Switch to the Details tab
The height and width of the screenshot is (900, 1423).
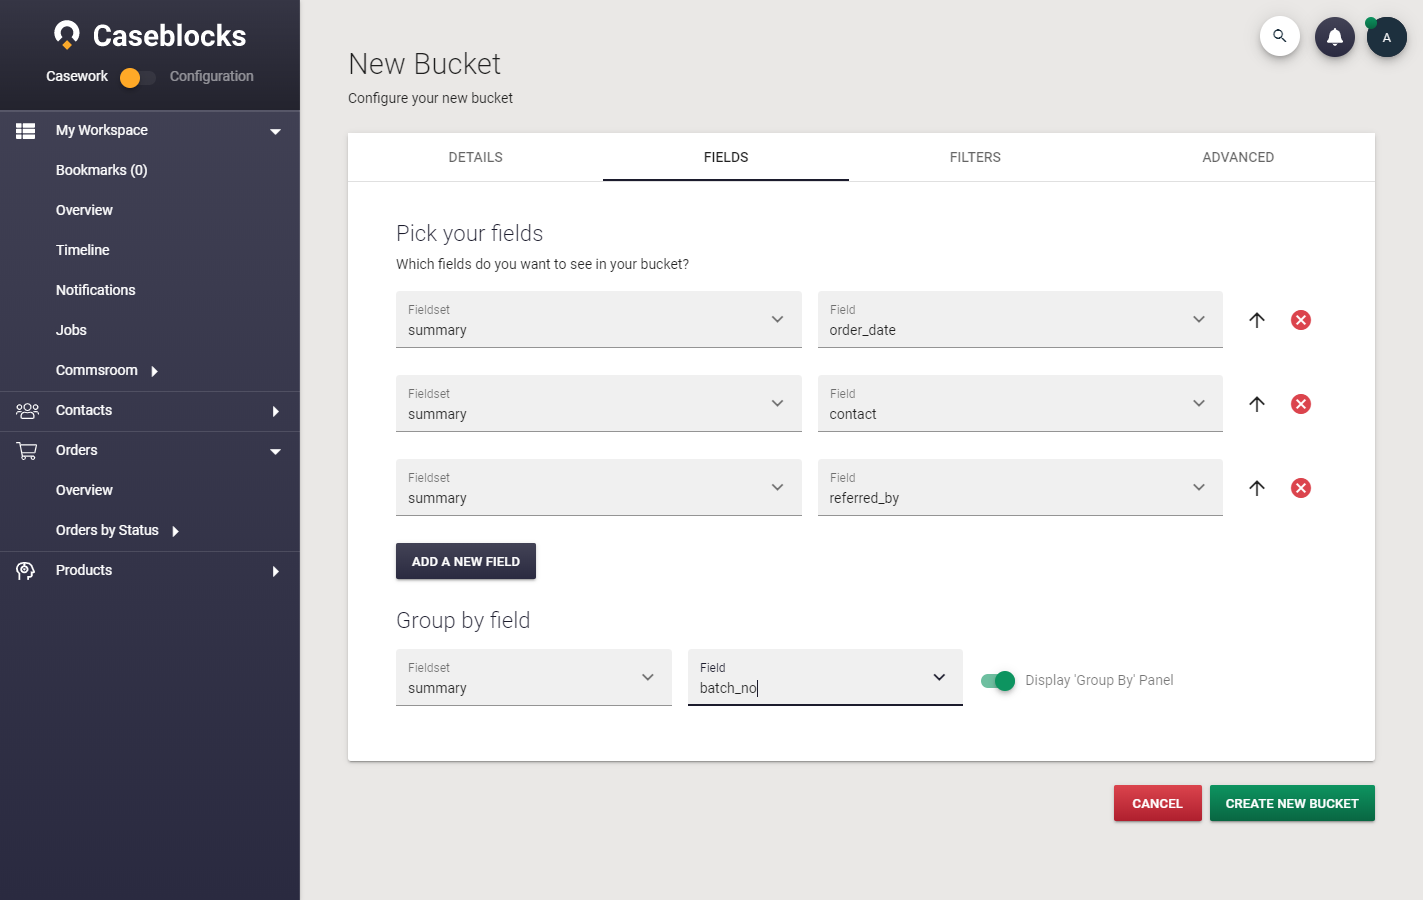click(x=476, y=157)
